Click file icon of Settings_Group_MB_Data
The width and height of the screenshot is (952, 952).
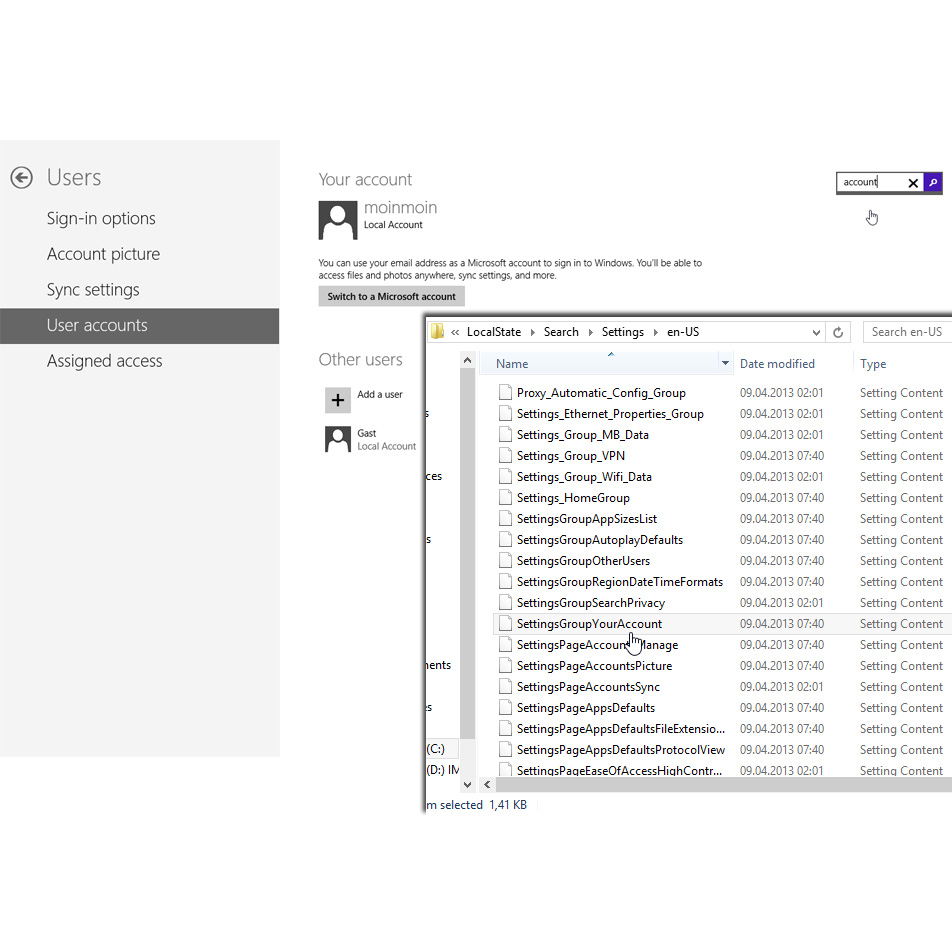click(505, 434)
